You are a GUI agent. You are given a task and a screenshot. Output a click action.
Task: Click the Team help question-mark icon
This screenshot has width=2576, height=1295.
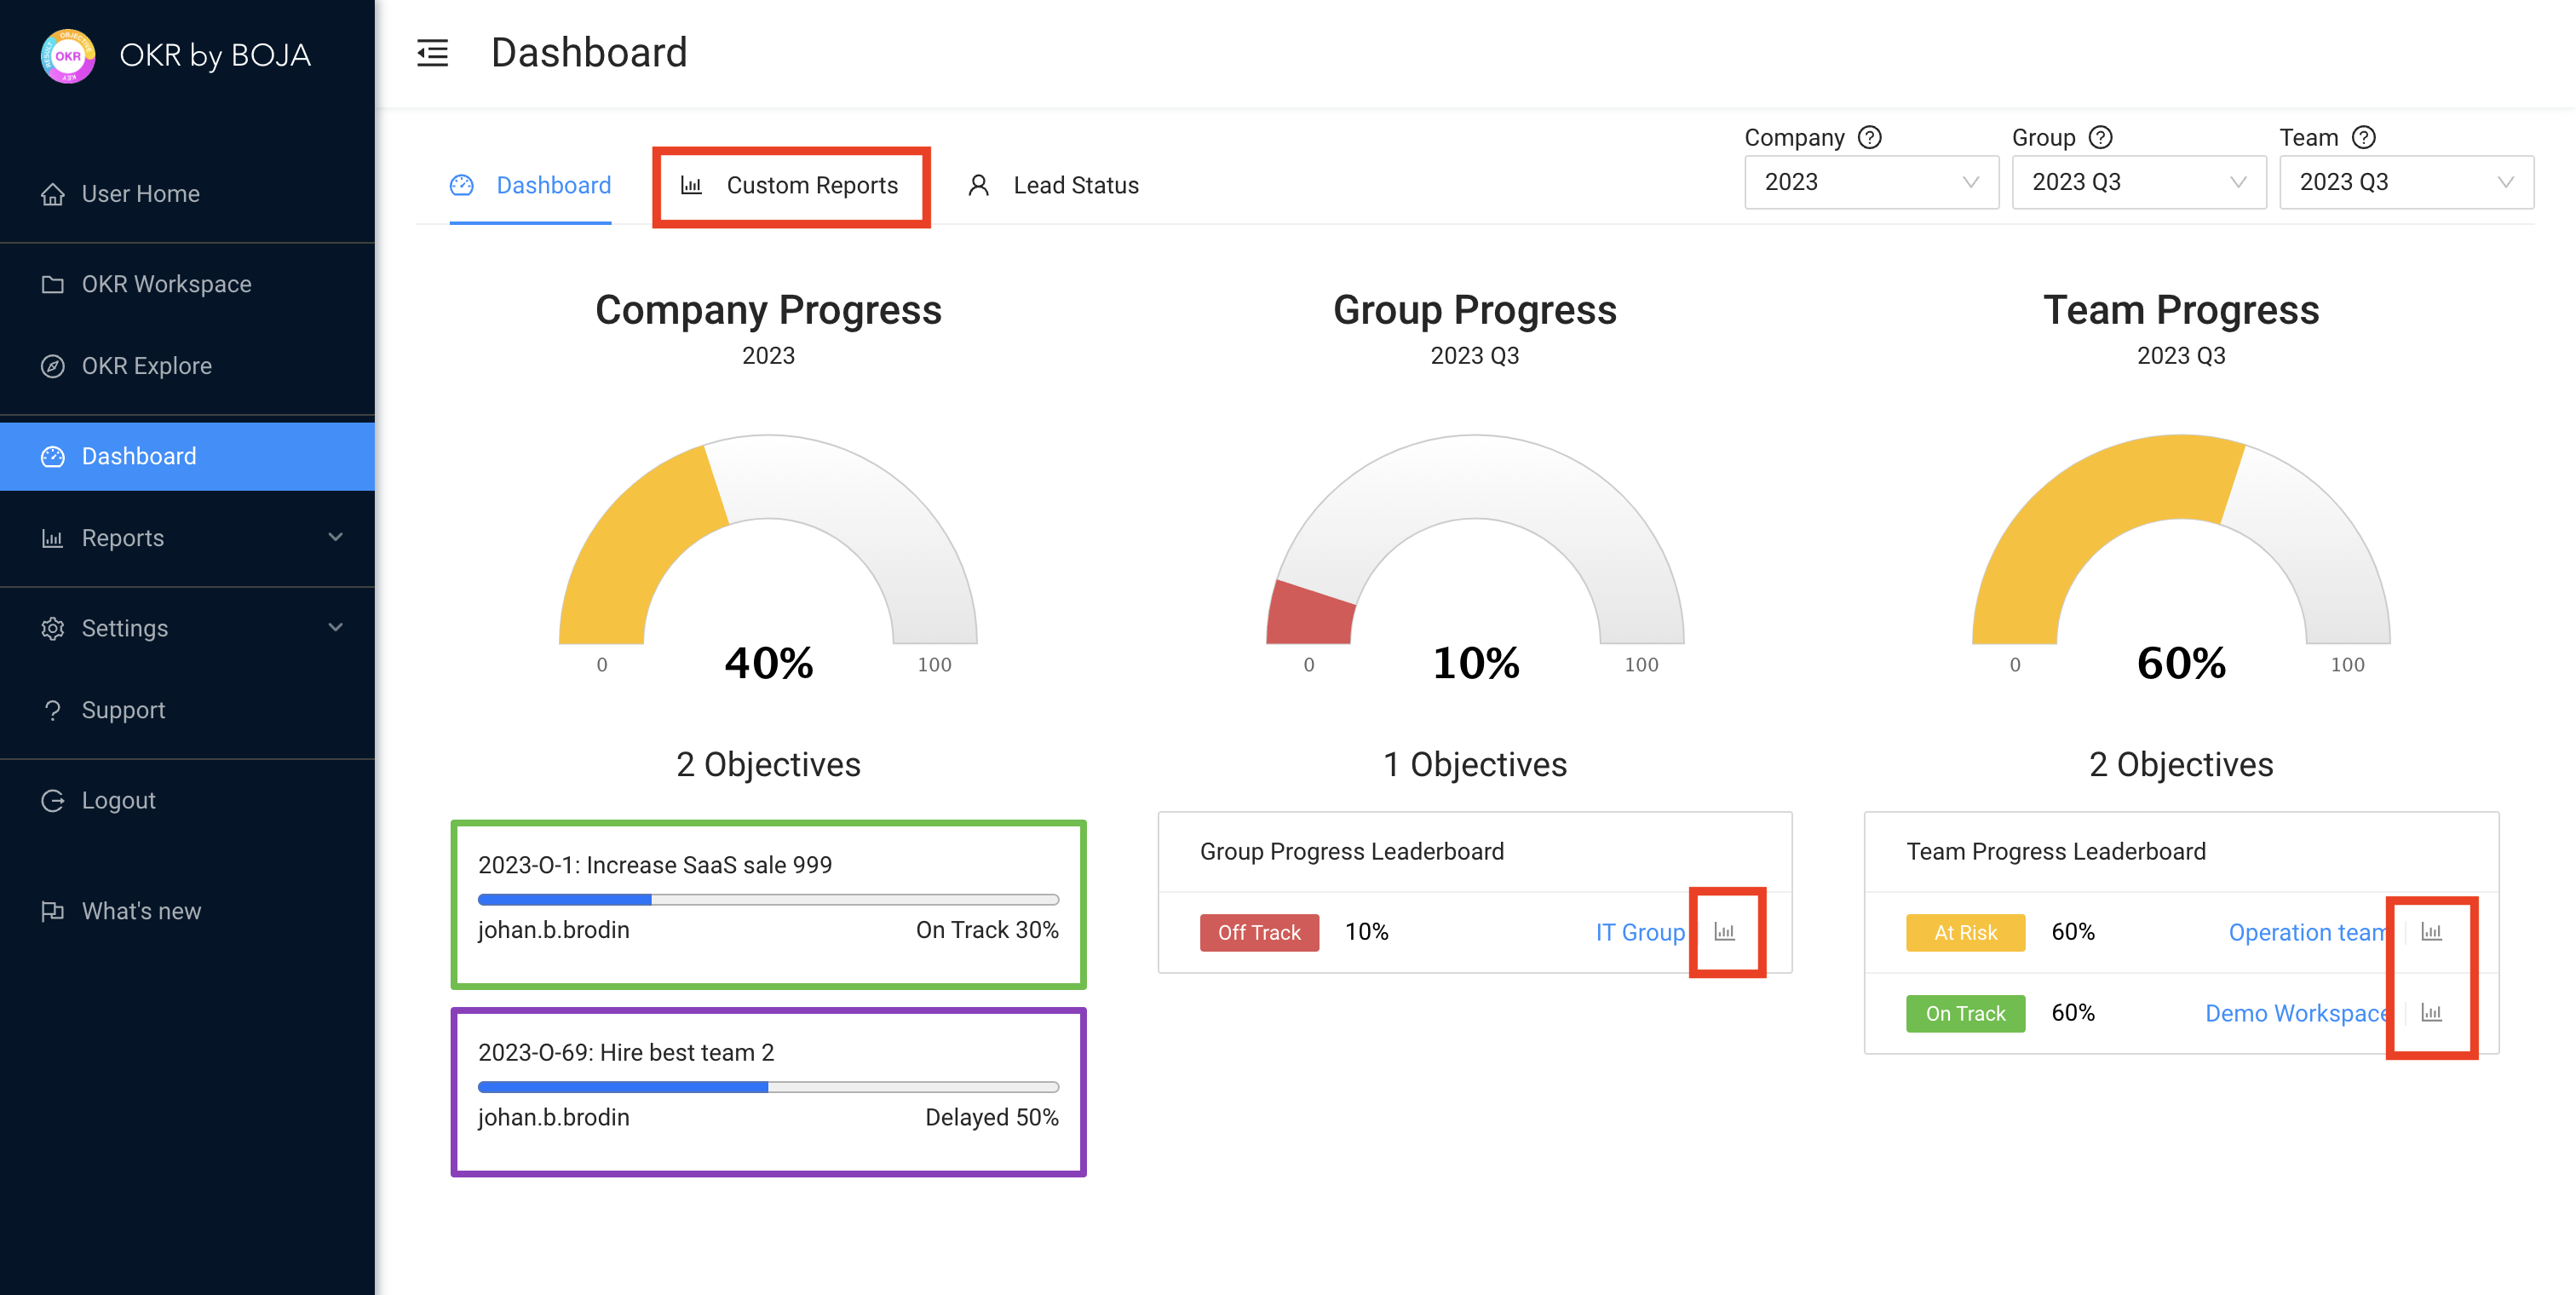point(2363,138)
